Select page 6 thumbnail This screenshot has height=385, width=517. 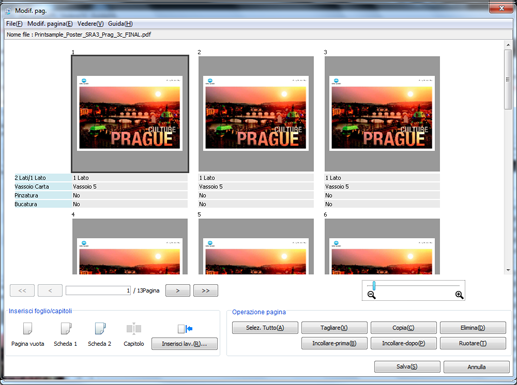382,247
